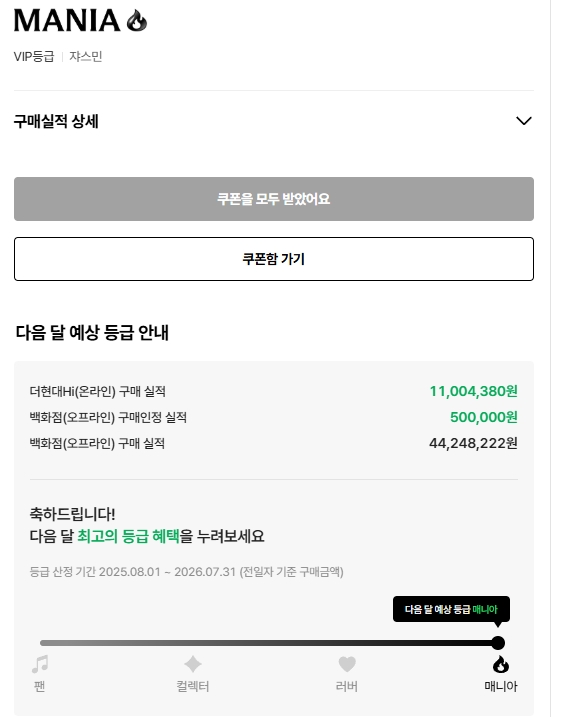The height and width of the screenshot is (717, 563).
Task: Click the 11,004,380원 online purchase amount
Action: [473, 391]
